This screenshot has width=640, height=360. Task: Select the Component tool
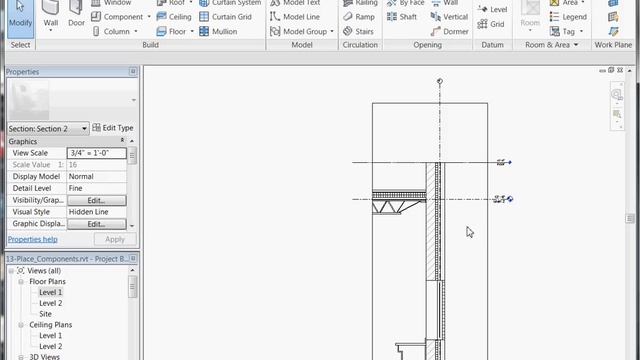coord(118,17)
